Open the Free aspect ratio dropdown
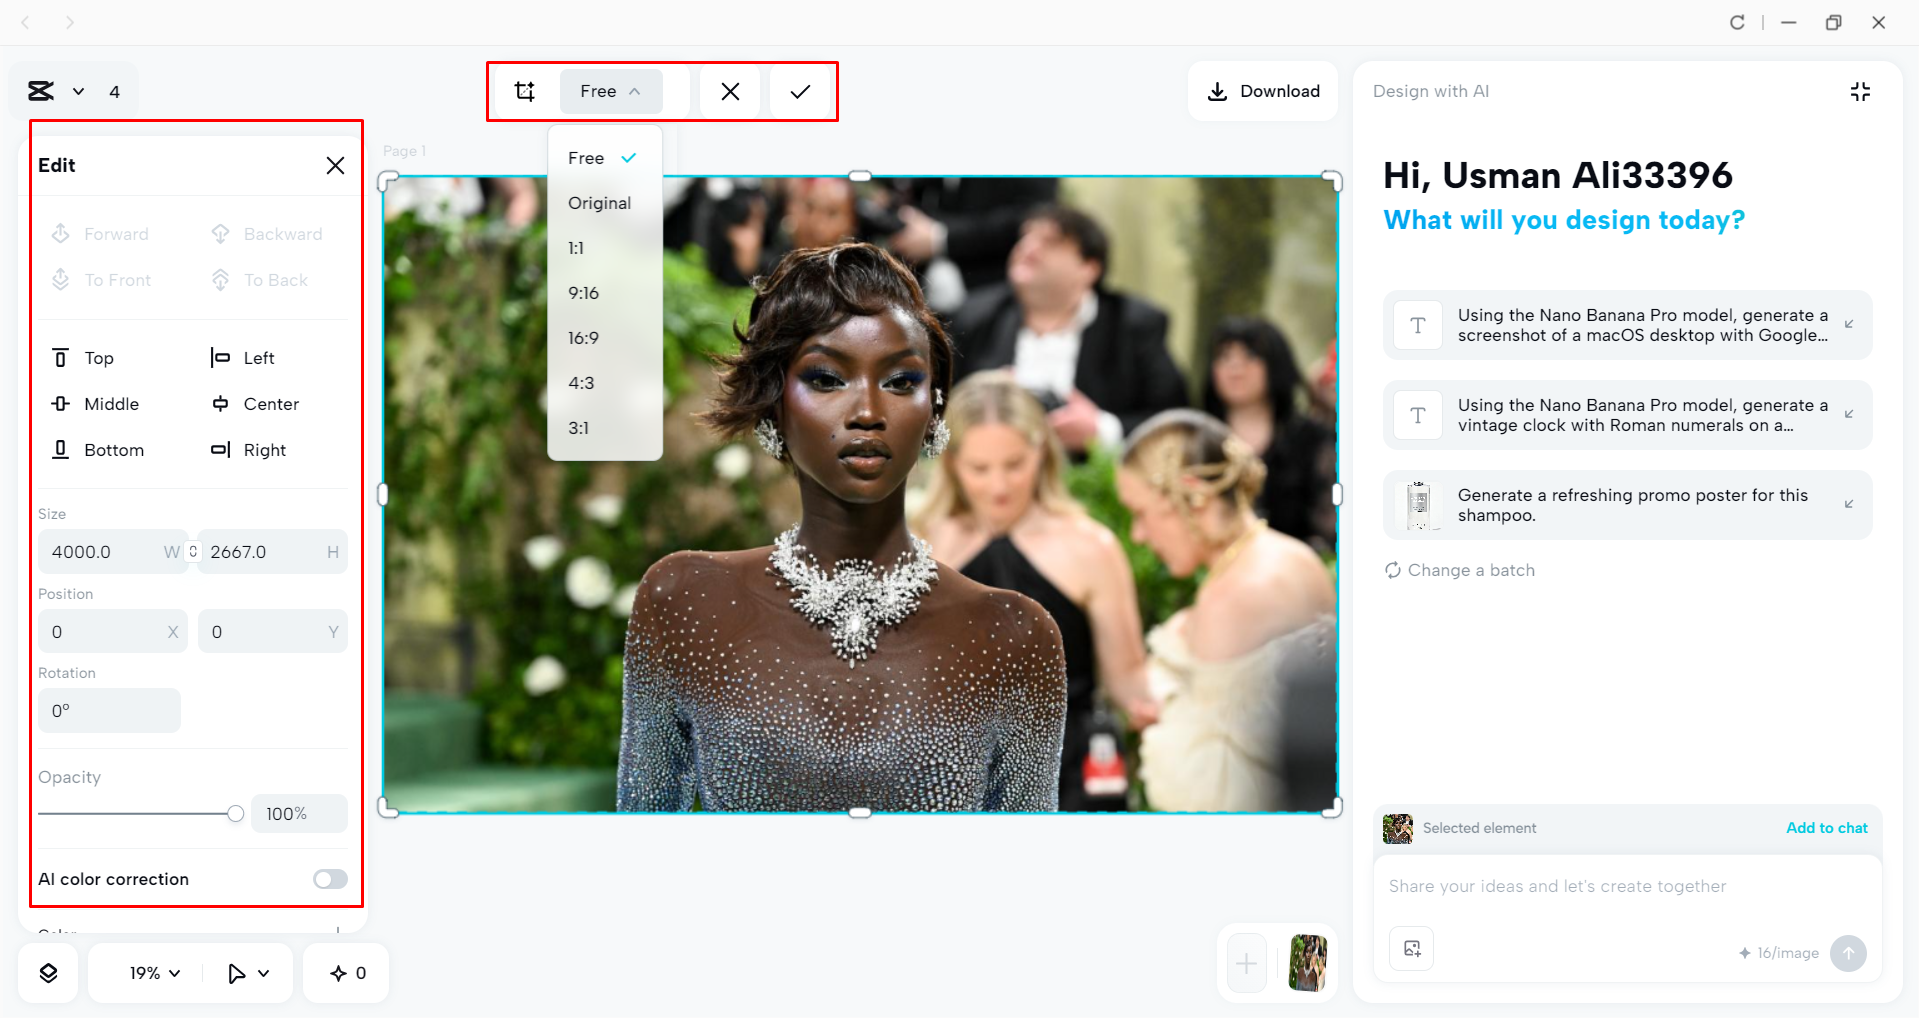This screenshot has height=1018, width=1919. [x=611, y=92]
